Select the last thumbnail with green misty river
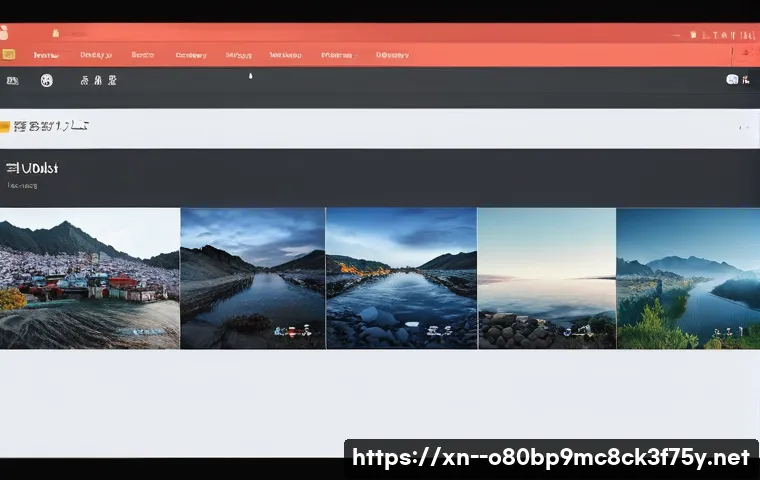 point(688,278)
